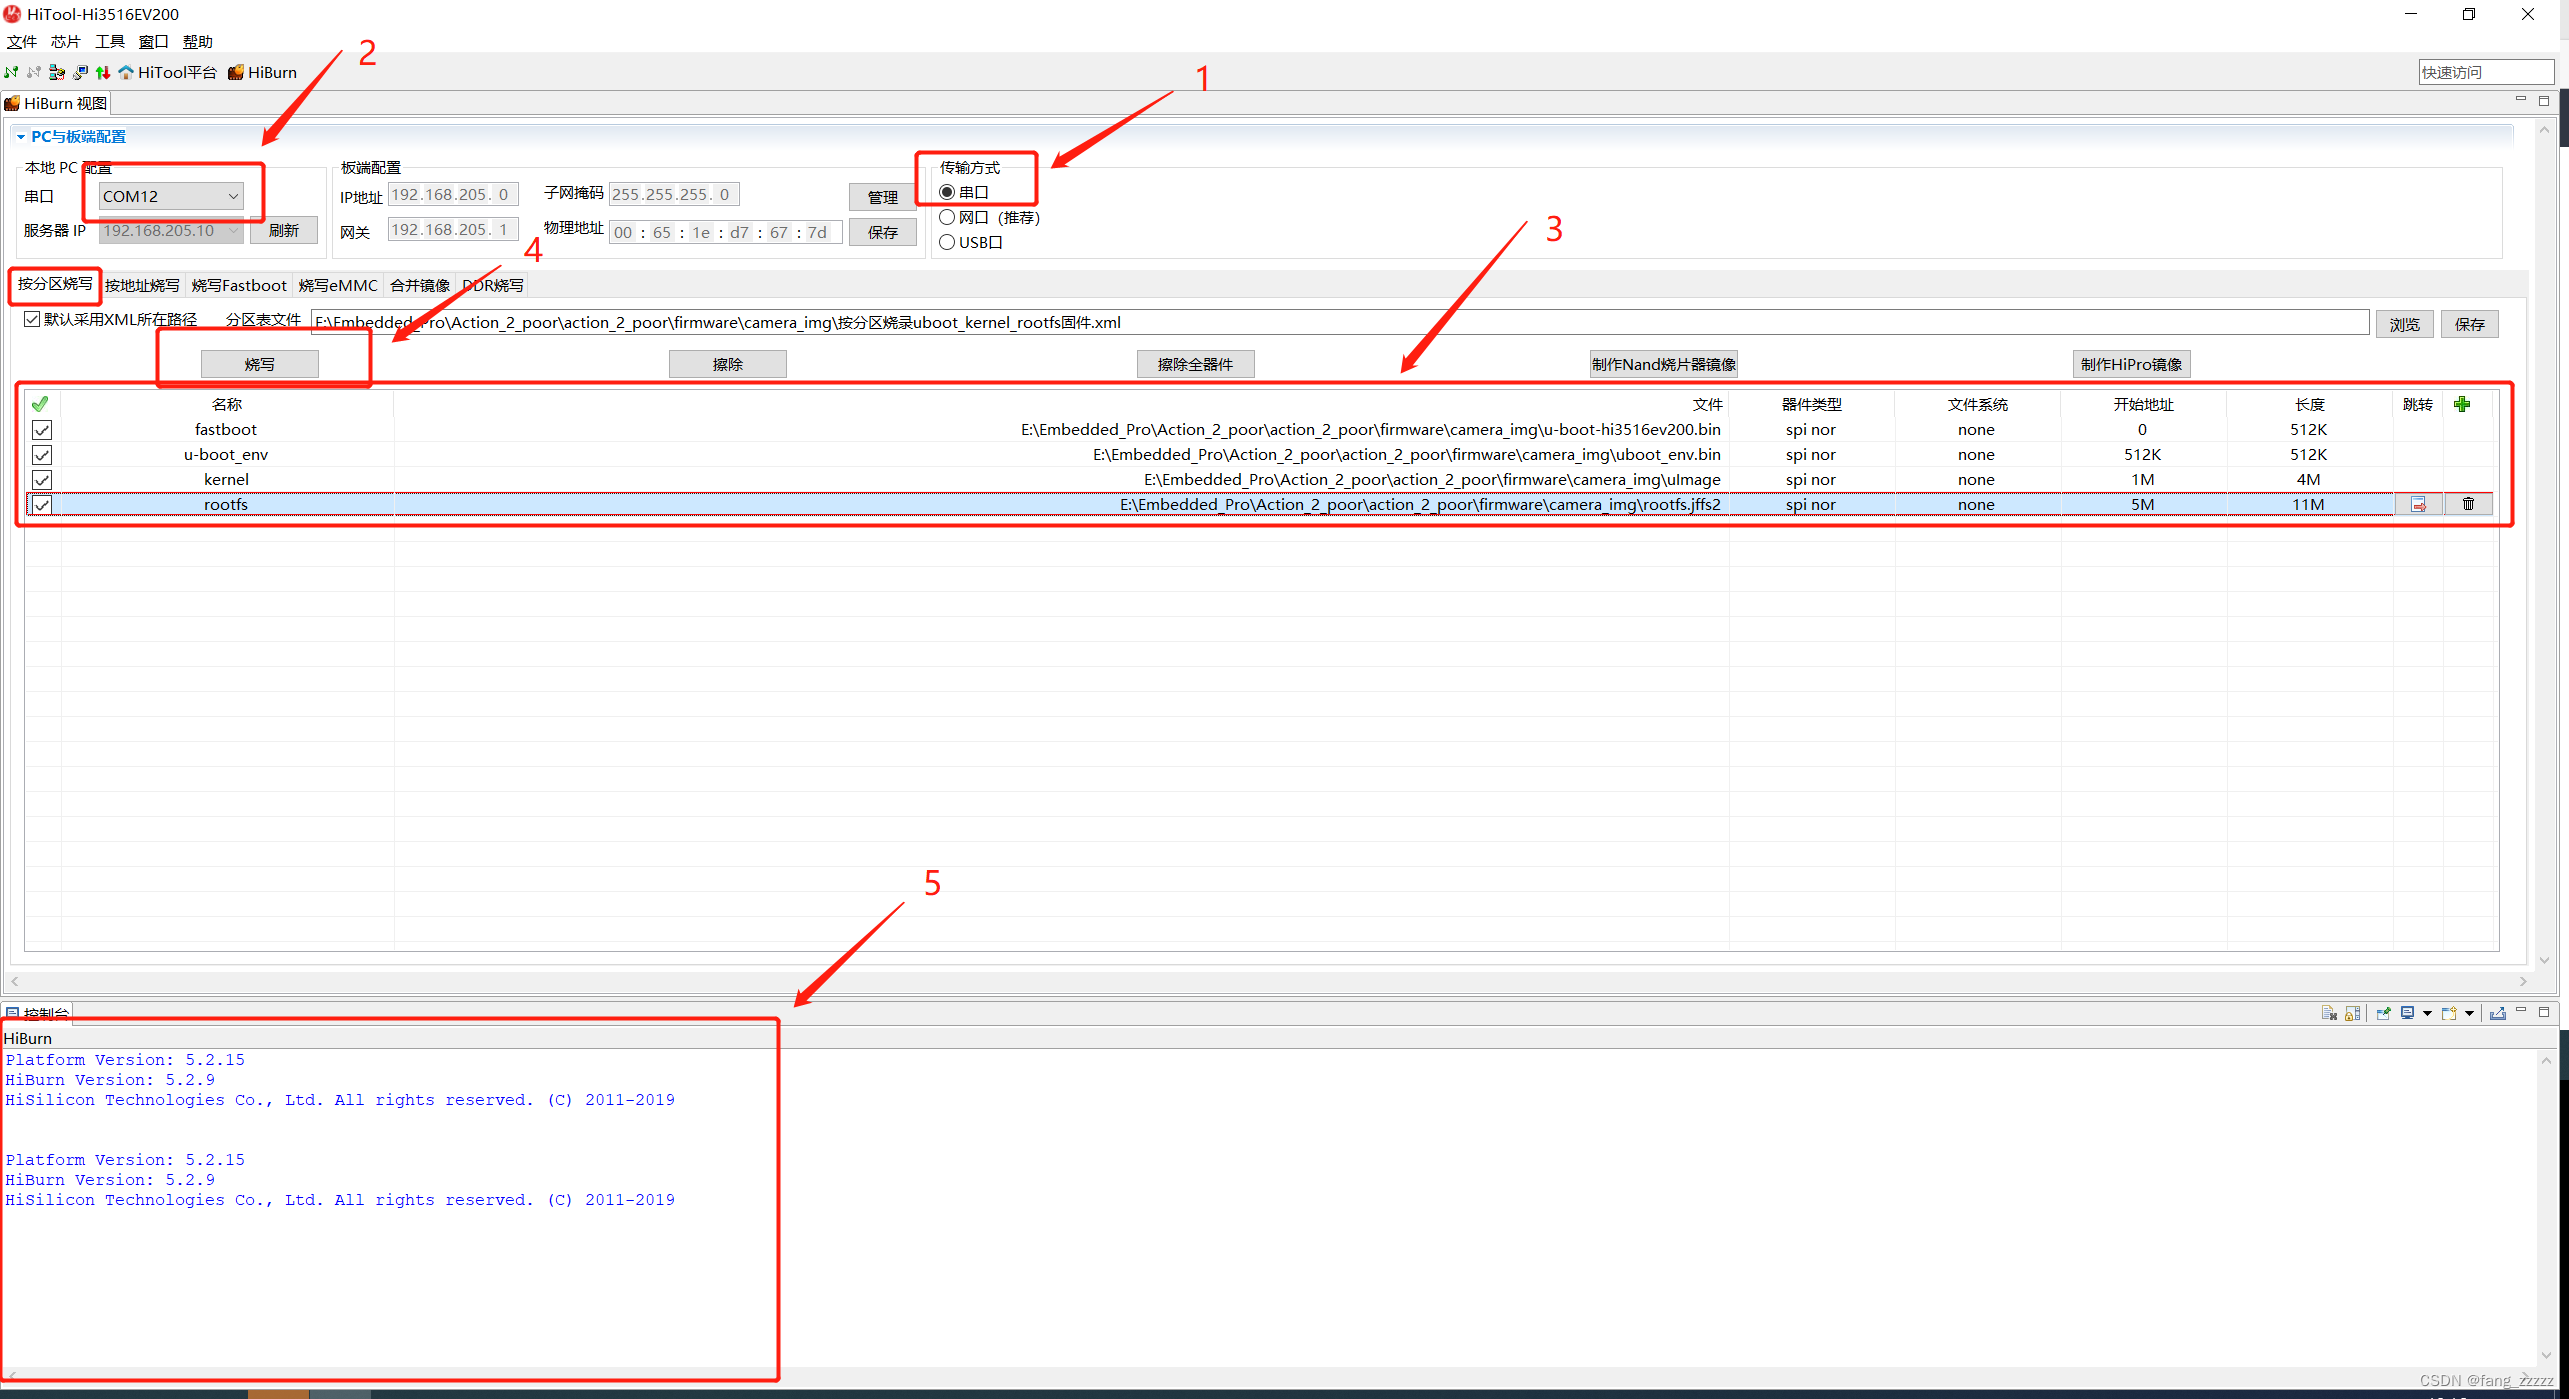The image size is (2569, 1399).
Task: Open the 工具 menu
Action: (x=109, y=41)
